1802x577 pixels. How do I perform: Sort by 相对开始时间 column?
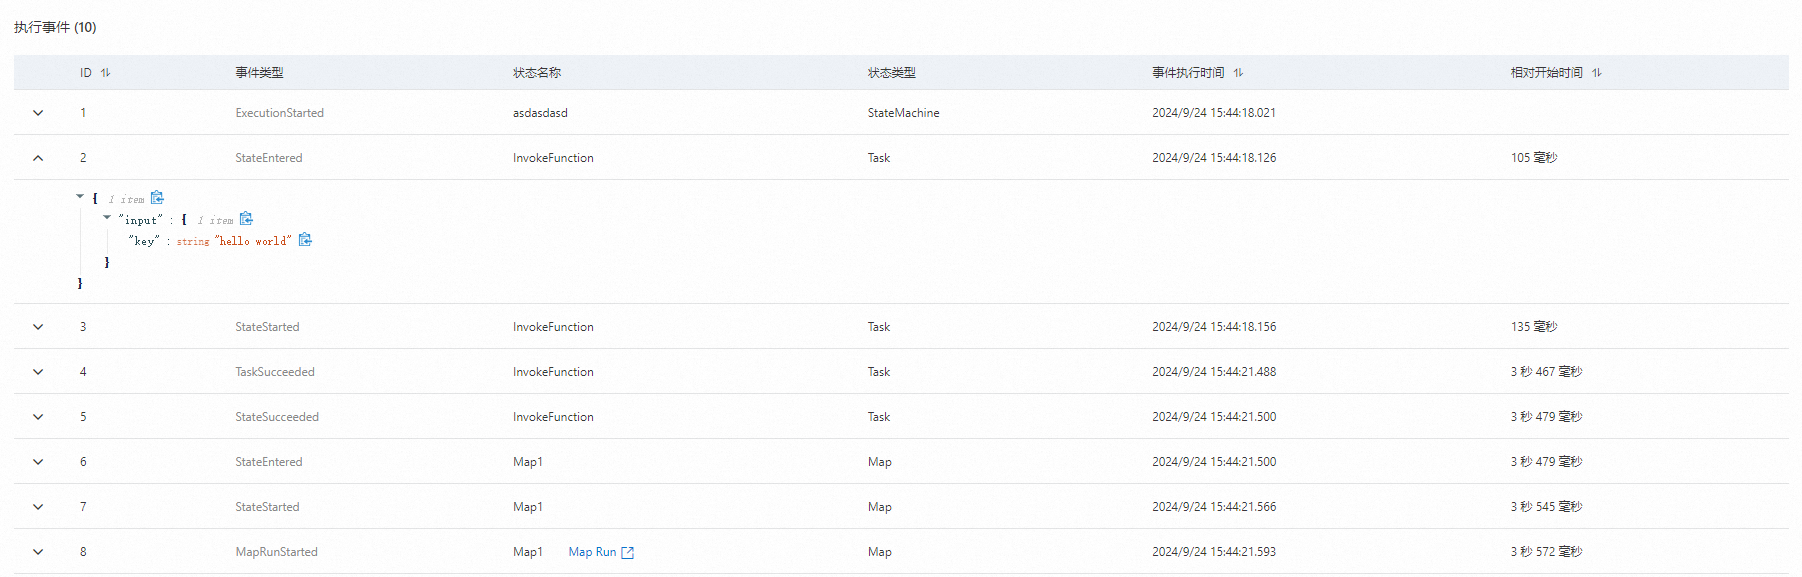point(1596,73)
